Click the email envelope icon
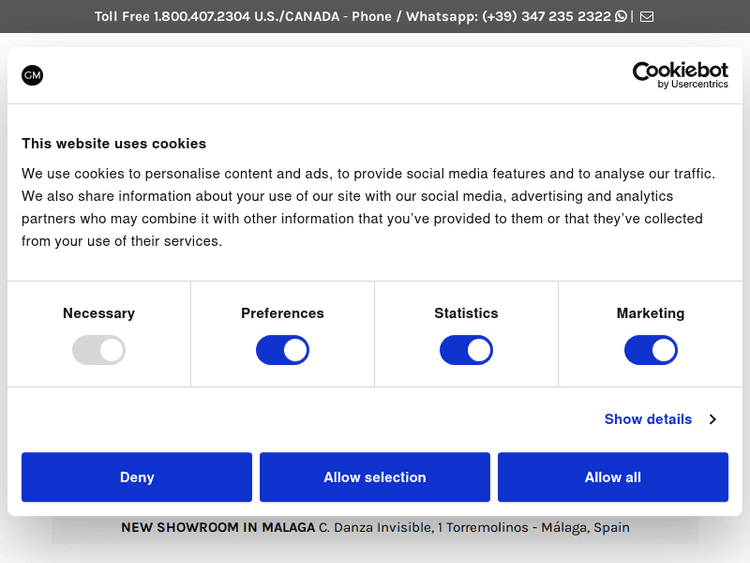 [x=647, y=16]
